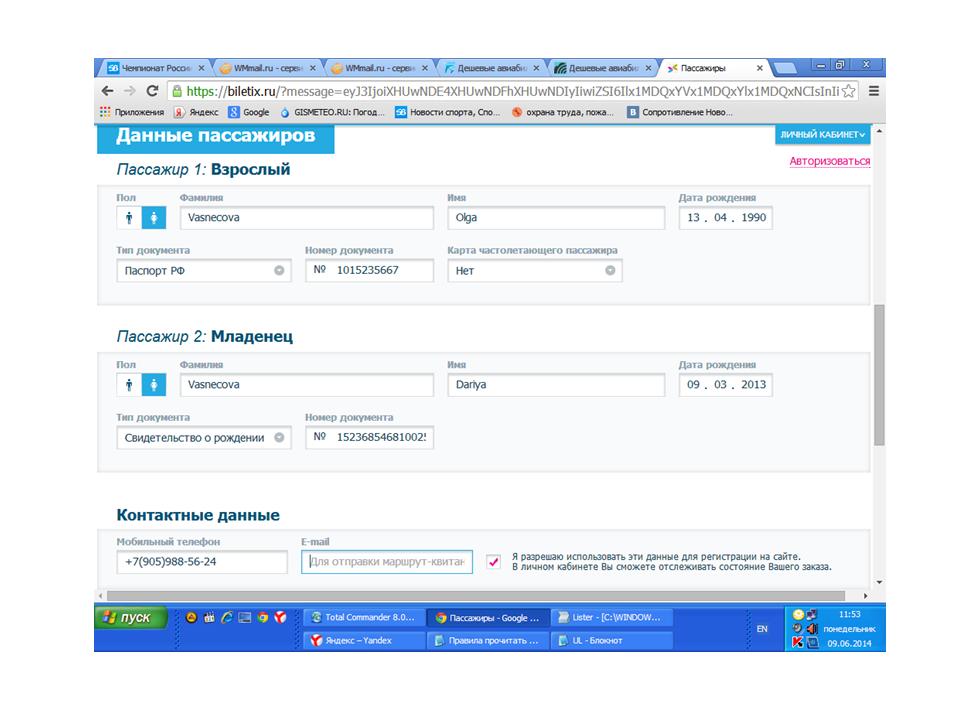This screenshot has height=720, width=960.
Task: Click the Internet Explorer quick launch icon
Action: pyautogui.click(x=227, y=617)
